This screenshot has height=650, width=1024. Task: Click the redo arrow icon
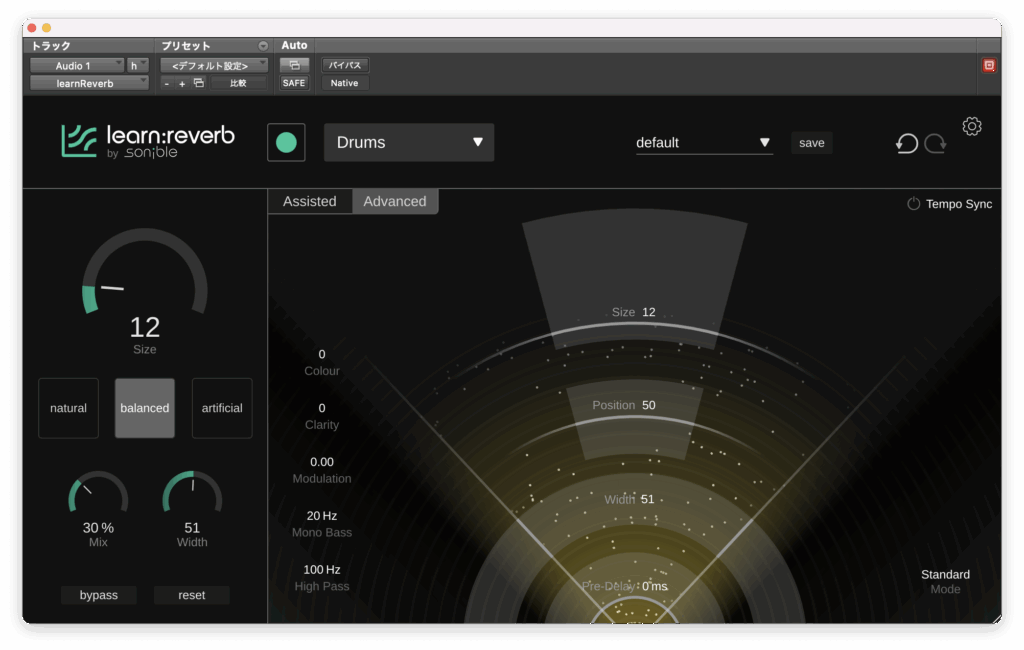pyautogui.click(x=936, y=143)
